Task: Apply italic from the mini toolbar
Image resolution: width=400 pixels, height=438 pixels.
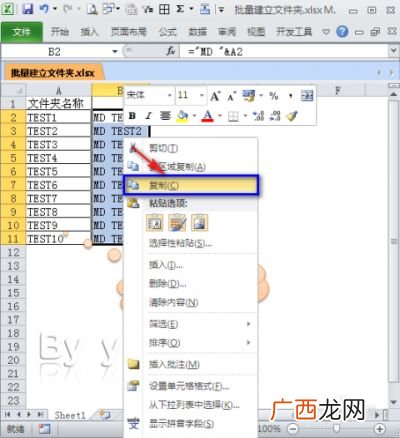Action: tap(148, 116)
